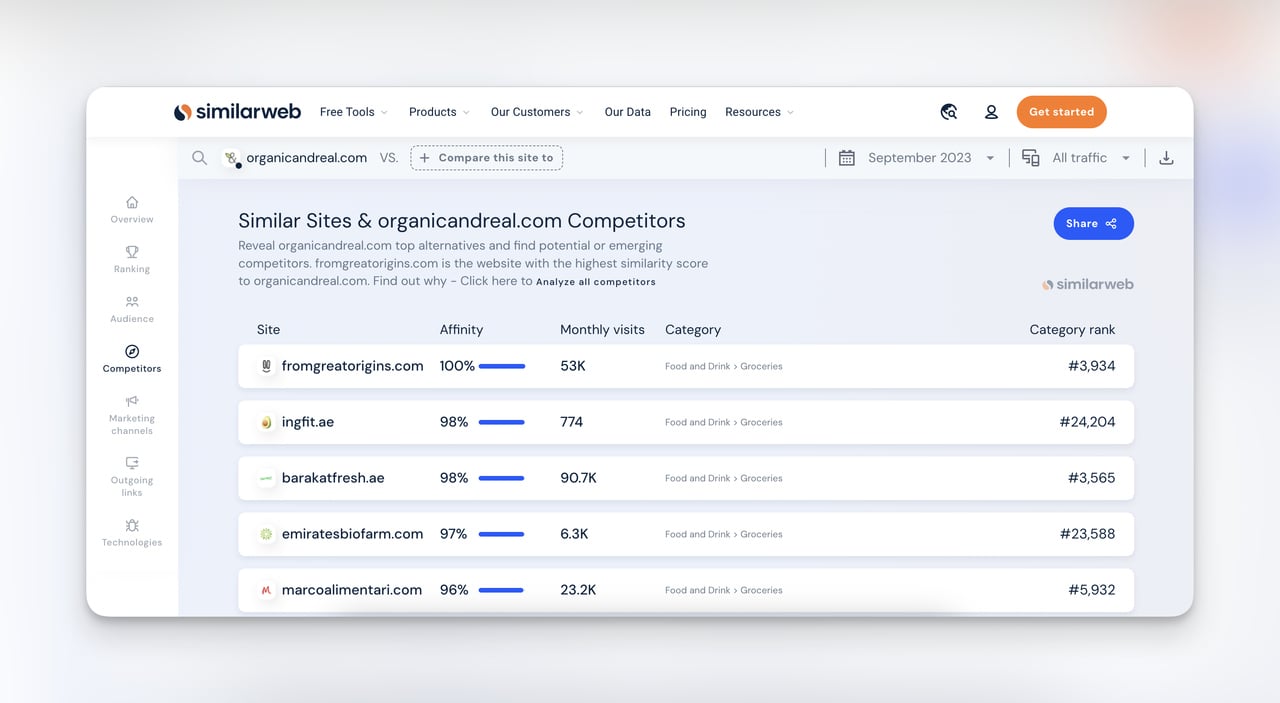The width and height of the screenshot is (1280, 703).
Task: Open the emiratesbiofarm.com site link
Action: [x=353, y=534]
